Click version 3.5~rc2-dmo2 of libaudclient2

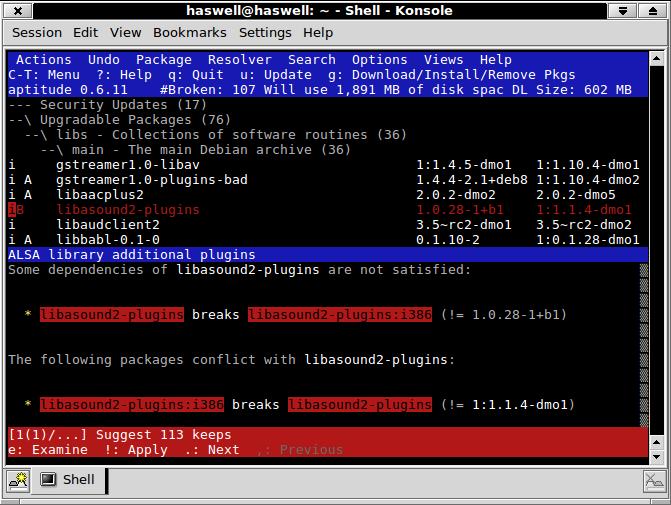point(584,225)
